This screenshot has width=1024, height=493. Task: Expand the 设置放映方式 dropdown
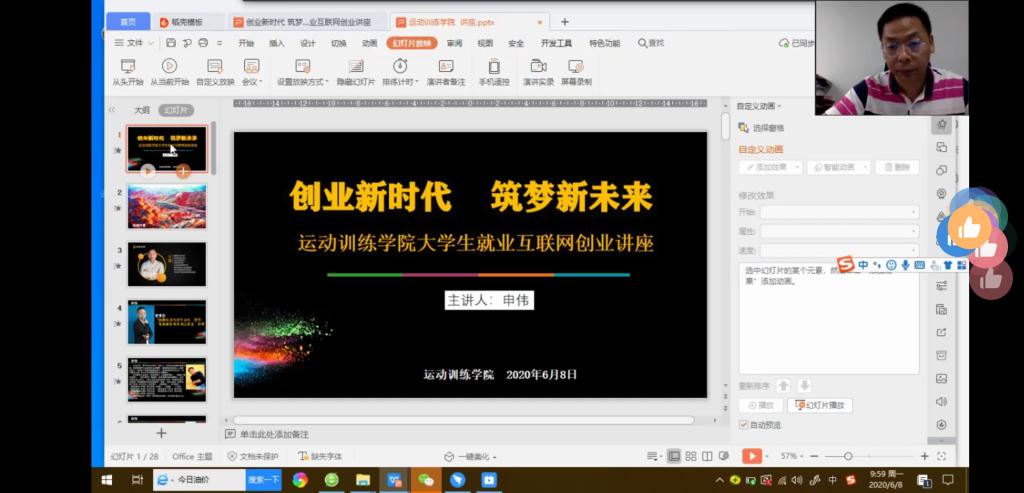click(x=303, y=82)
